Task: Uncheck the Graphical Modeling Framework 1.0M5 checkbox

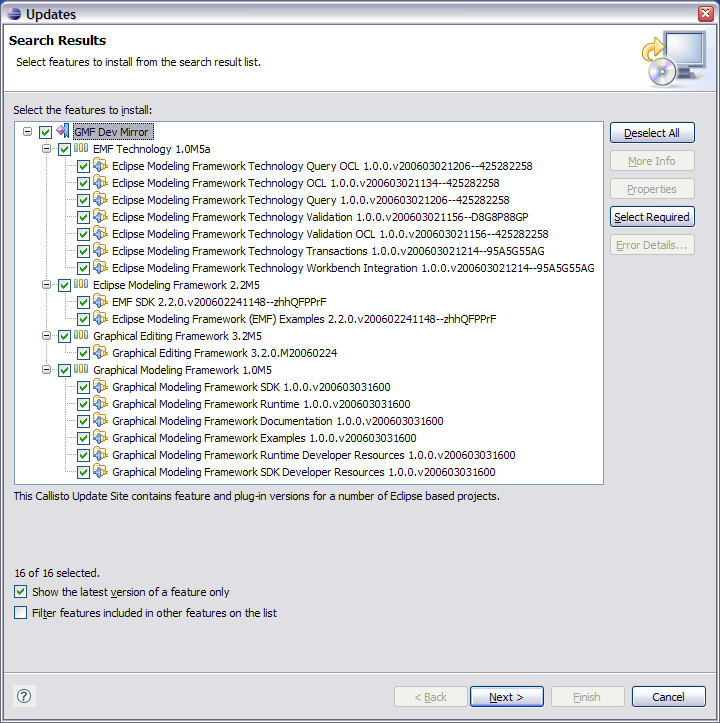Action: point(64,370)
